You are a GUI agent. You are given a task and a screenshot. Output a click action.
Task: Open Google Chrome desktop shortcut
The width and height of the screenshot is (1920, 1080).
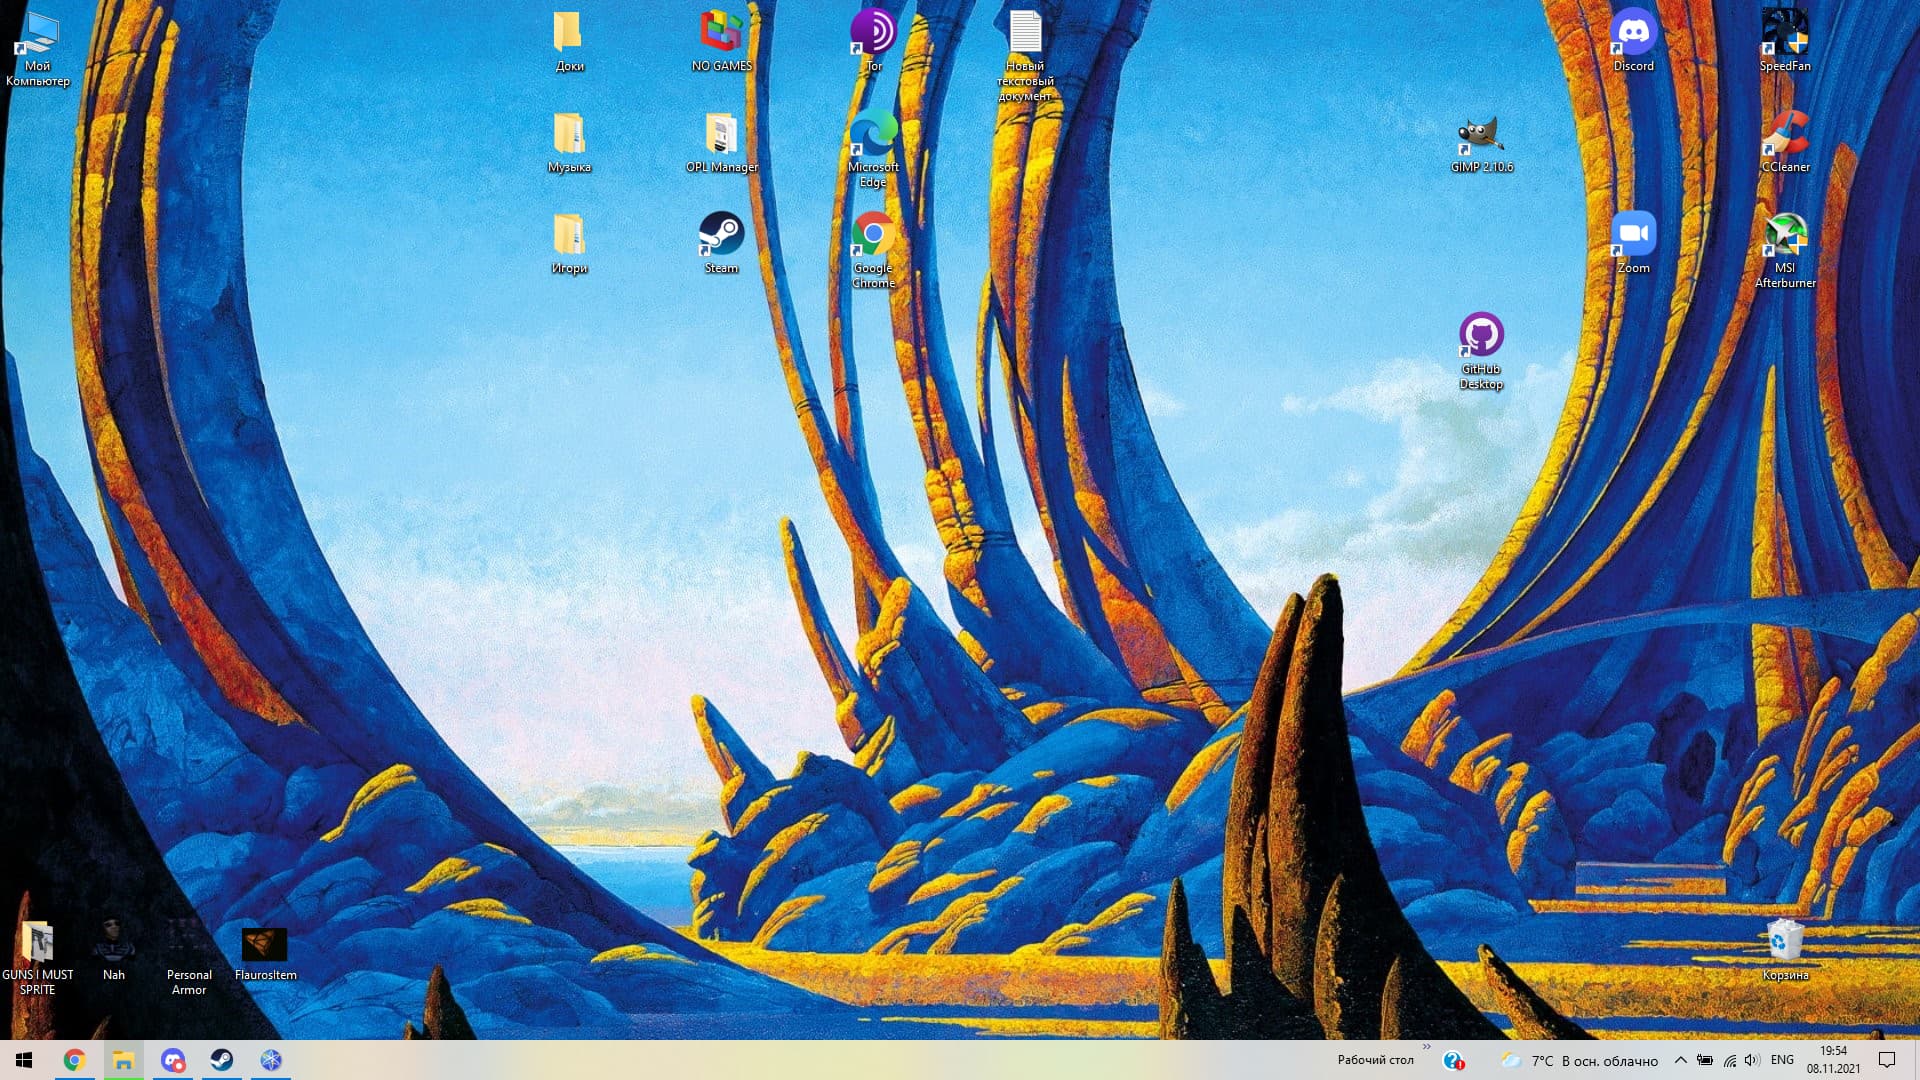[x=873, y=250]
